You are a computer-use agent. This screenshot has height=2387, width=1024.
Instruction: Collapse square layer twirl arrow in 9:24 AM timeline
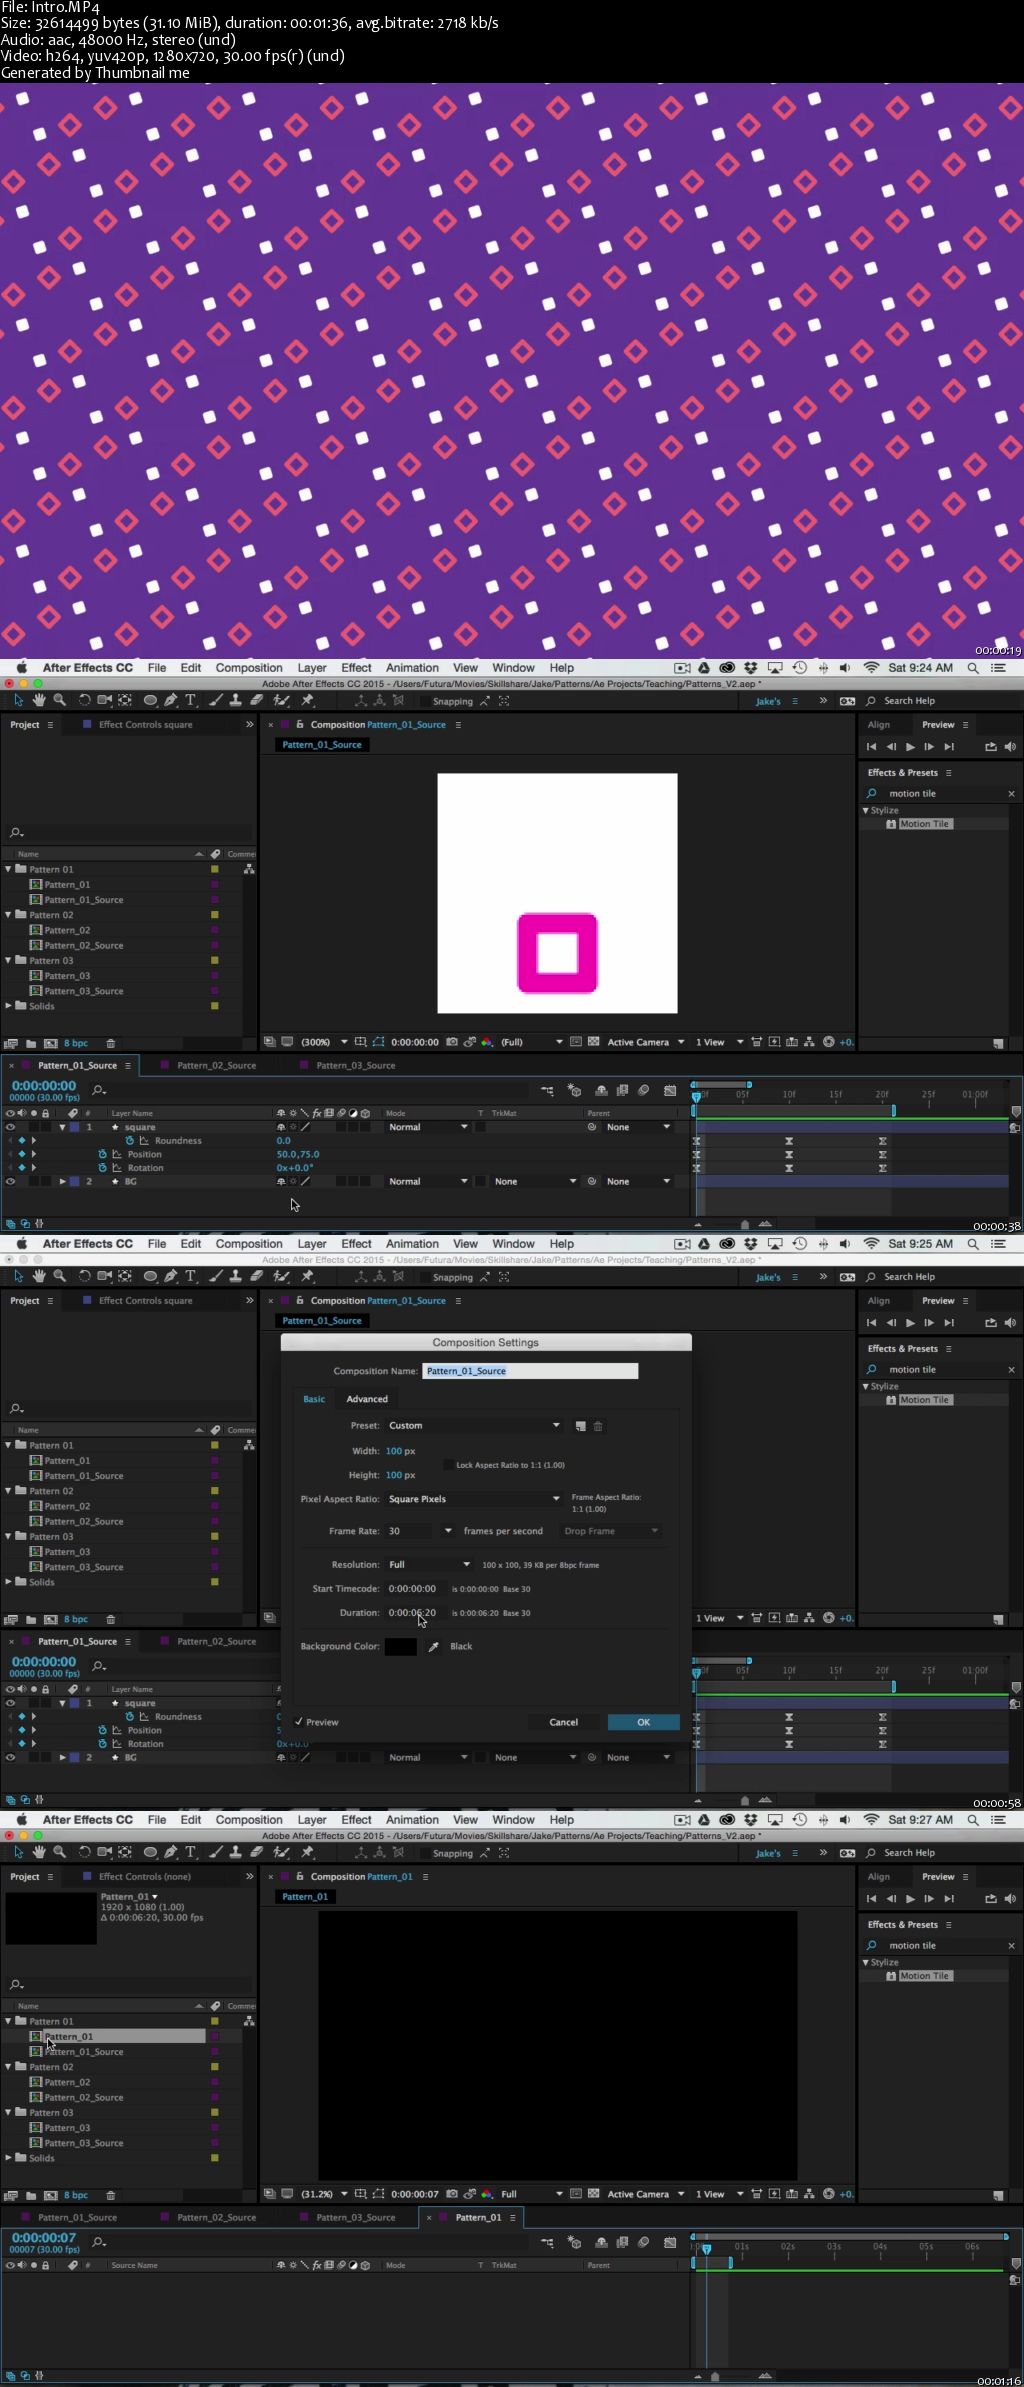[62, 1127]
